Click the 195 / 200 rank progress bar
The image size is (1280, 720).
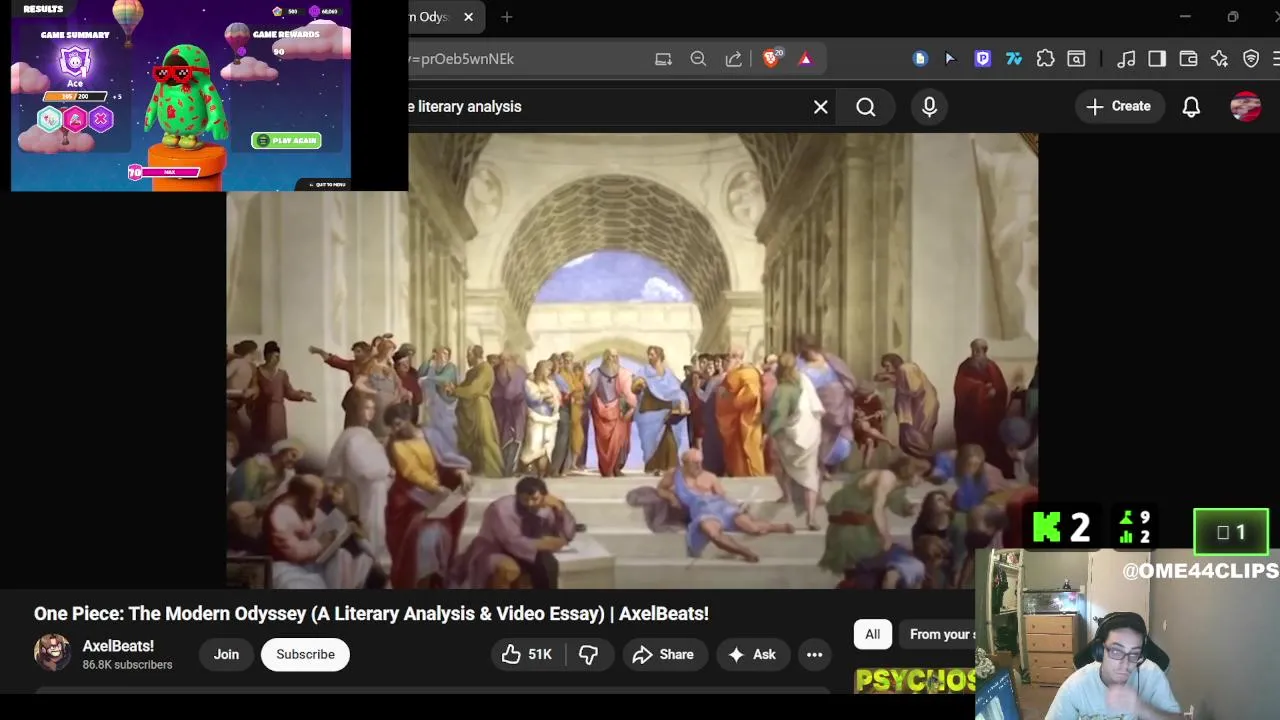click(75, 97)
